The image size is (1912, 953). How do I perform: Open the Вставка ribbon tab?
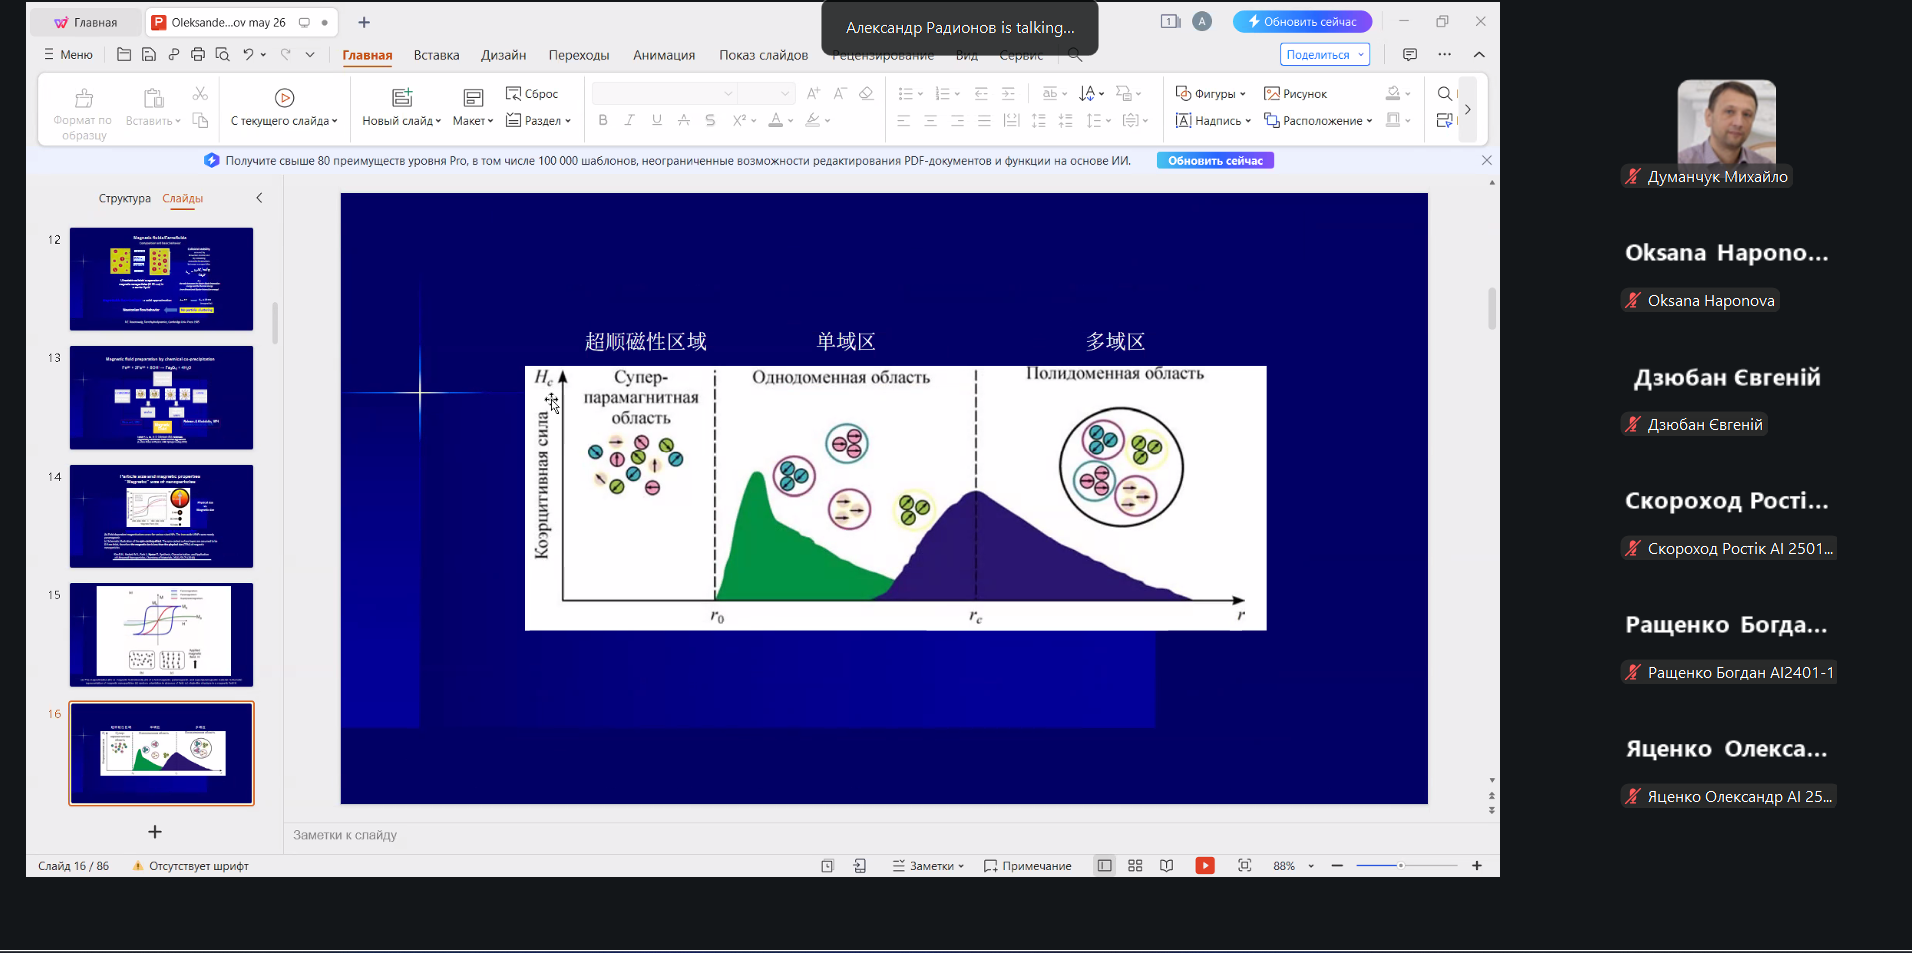(x=437, y=55)
